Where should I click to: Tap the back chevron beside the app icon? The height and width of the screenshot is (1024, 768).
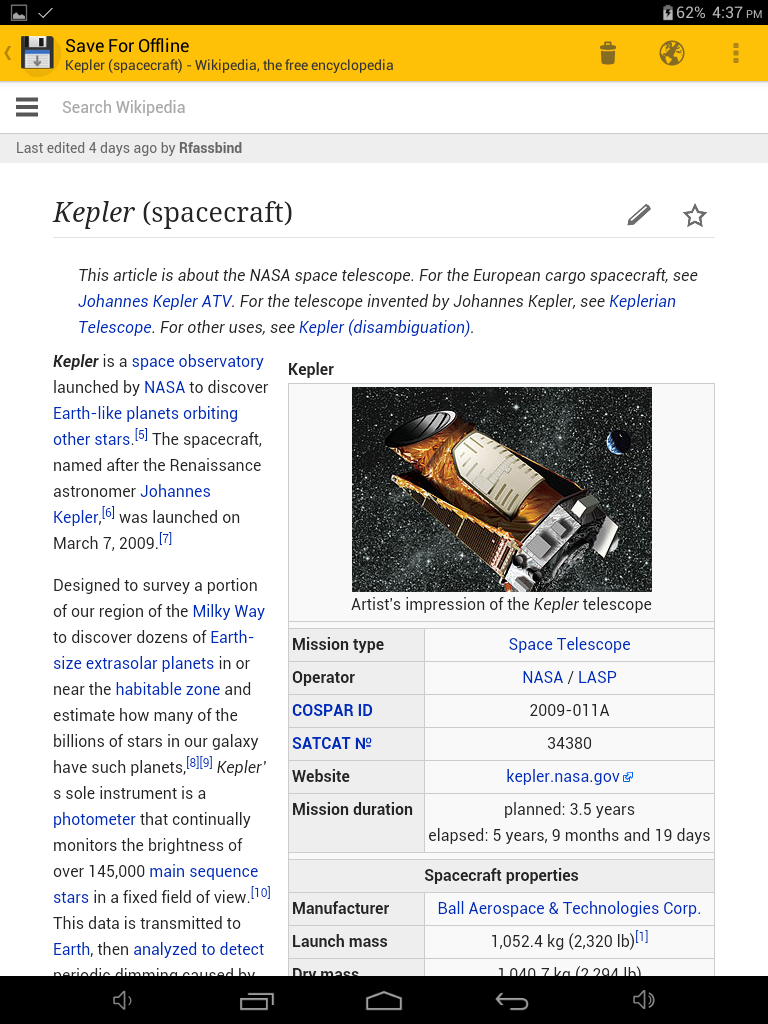coord(8,53)
